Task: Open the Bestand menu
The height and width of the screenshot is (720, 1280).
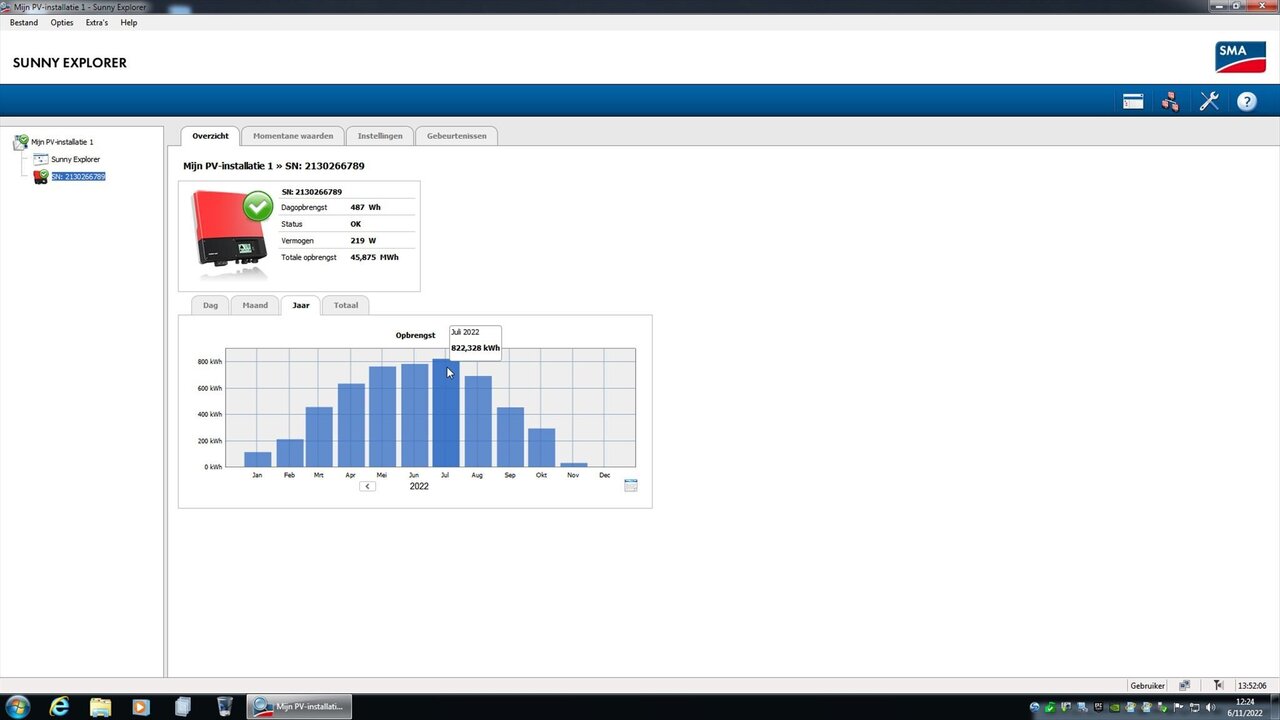Action: [24, 22]
